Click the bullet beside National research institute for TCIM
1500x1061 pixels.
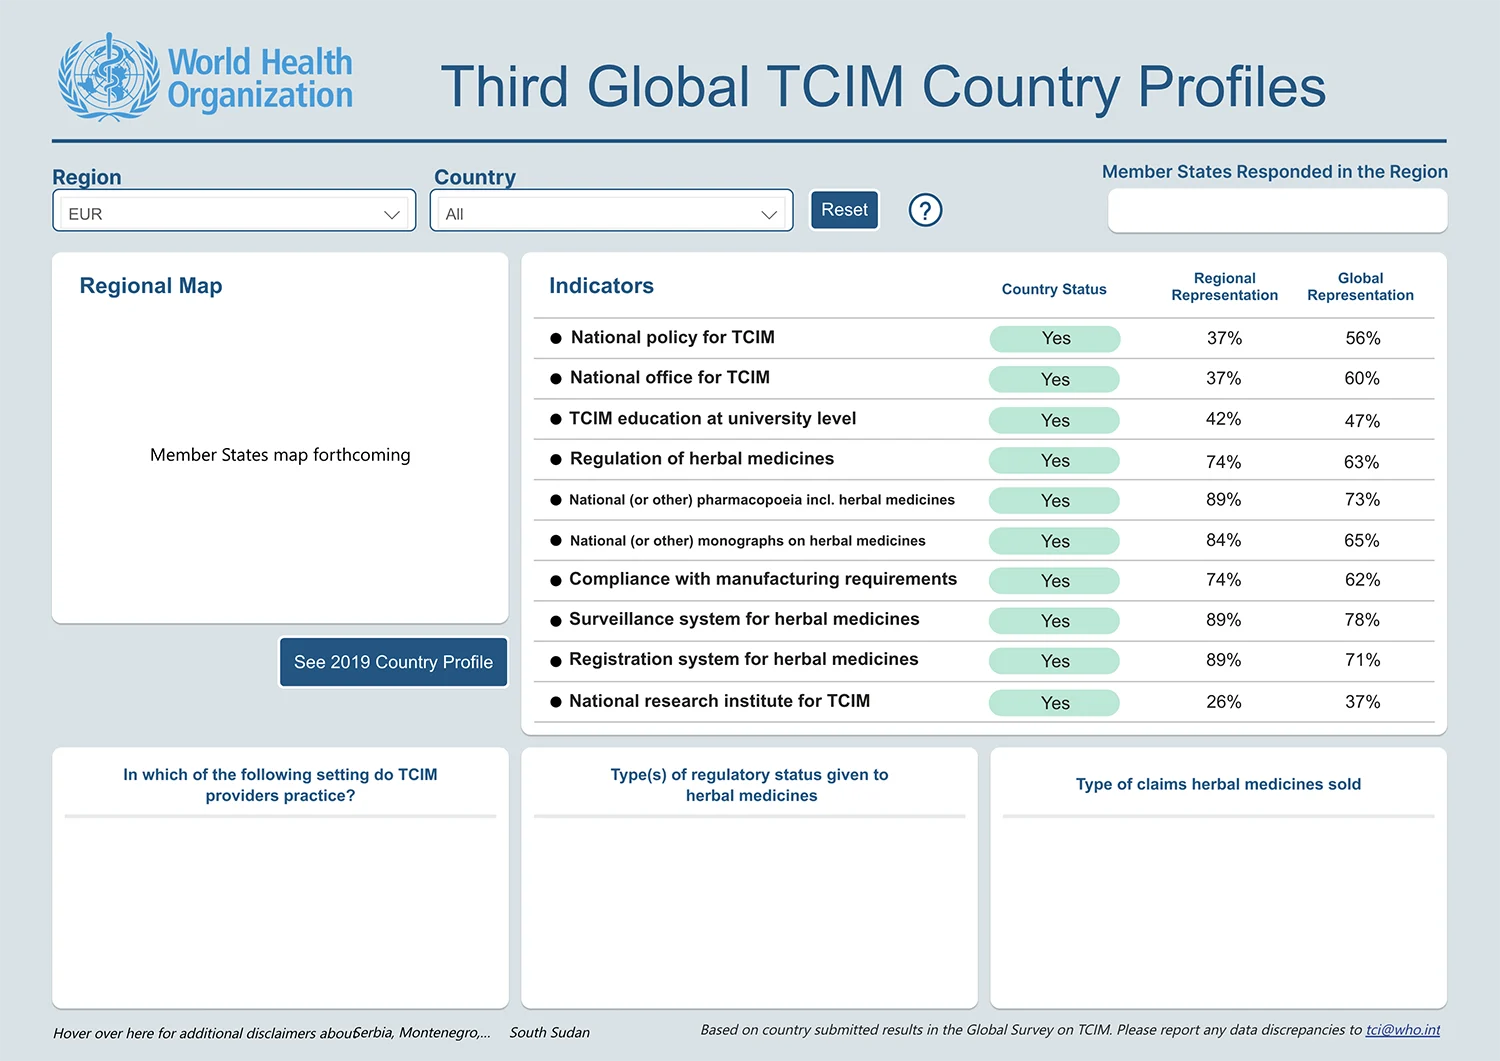[556, 702]
